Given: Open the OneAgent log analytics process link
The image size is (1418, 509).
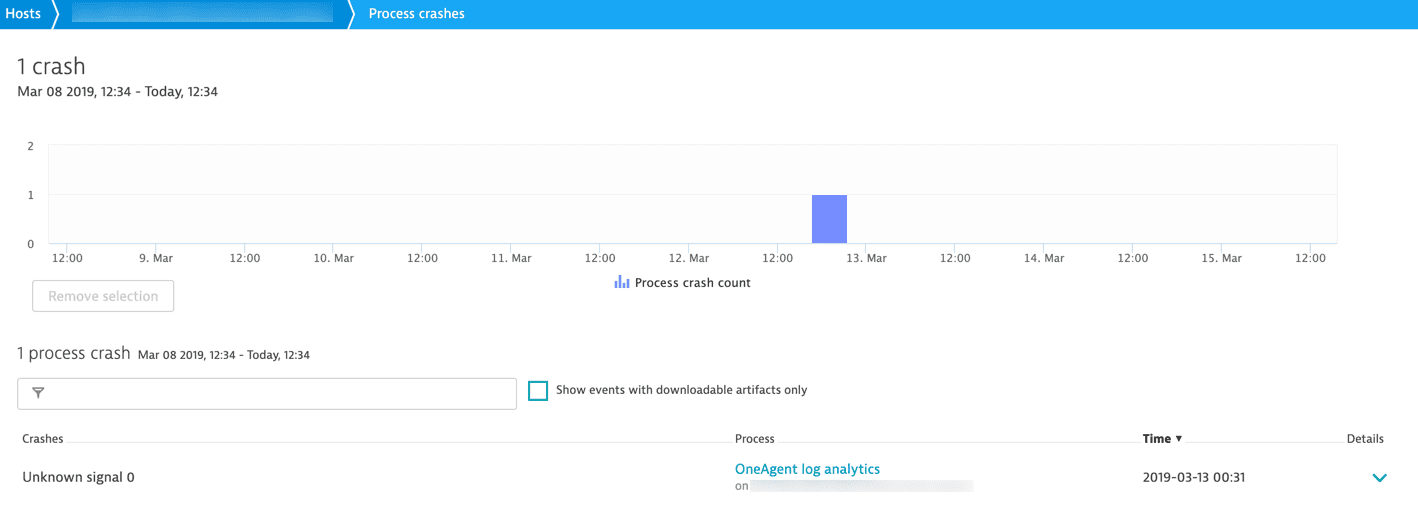Looking at the screenshot, I should coord(807,469).
